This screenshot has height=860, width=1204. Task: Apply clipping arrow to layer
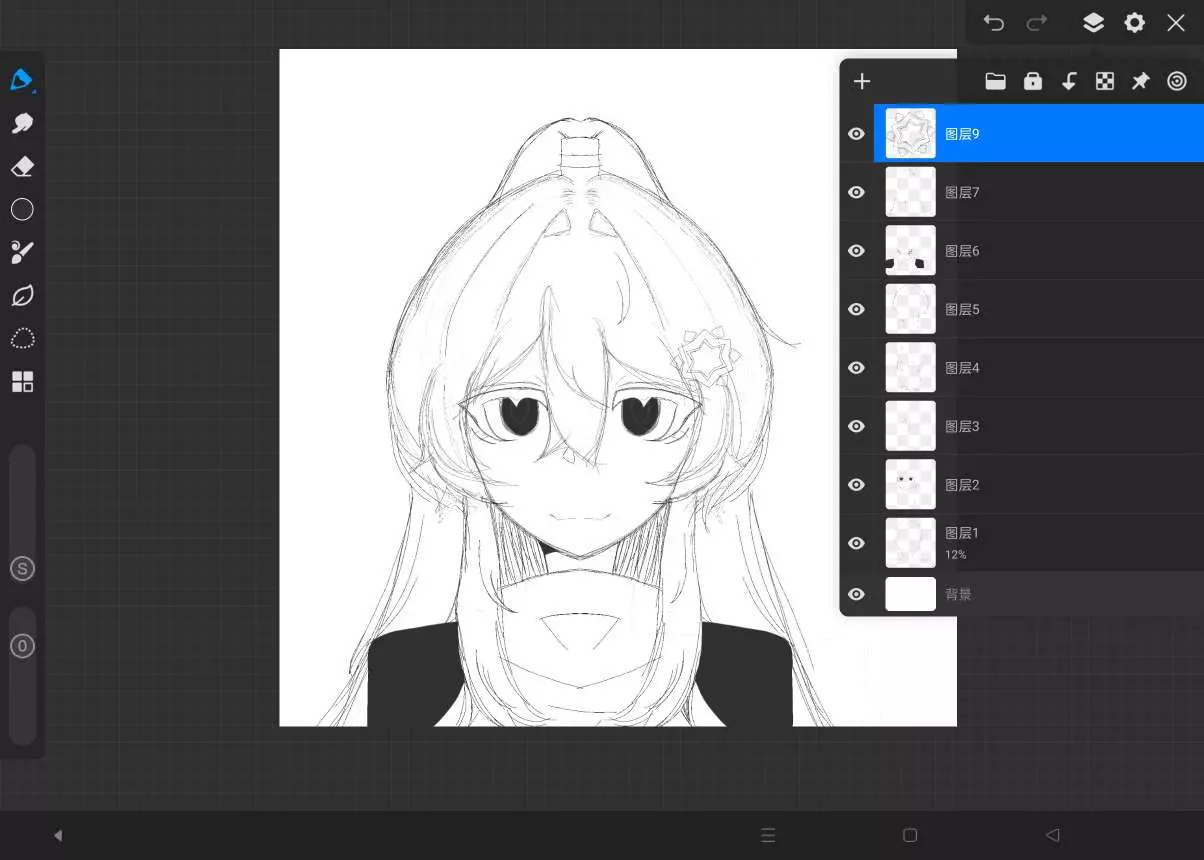click(x=1069, y=82)
